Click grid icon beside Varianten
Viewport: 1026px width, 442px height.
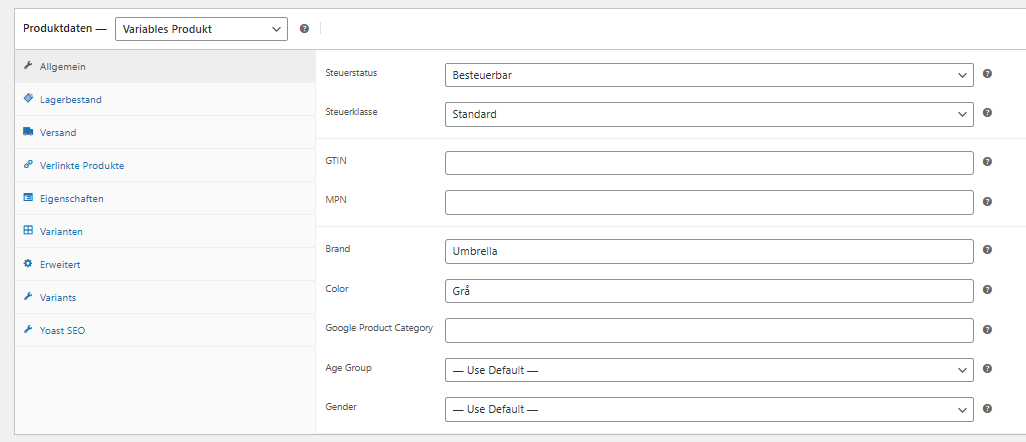click(27, 230)
